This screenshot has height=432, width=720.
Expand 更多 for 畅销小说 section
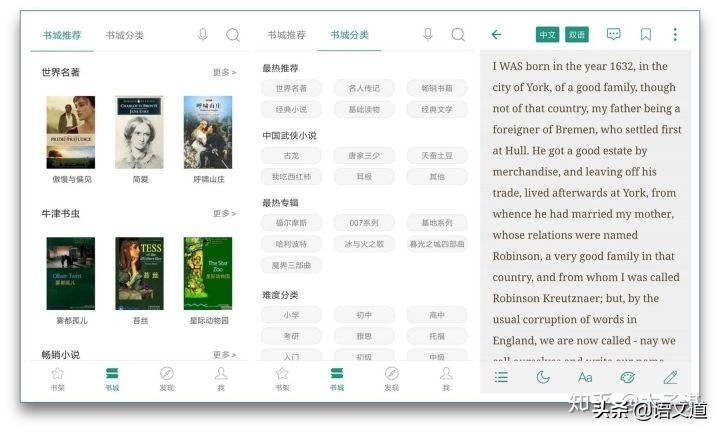pos(225,354)
